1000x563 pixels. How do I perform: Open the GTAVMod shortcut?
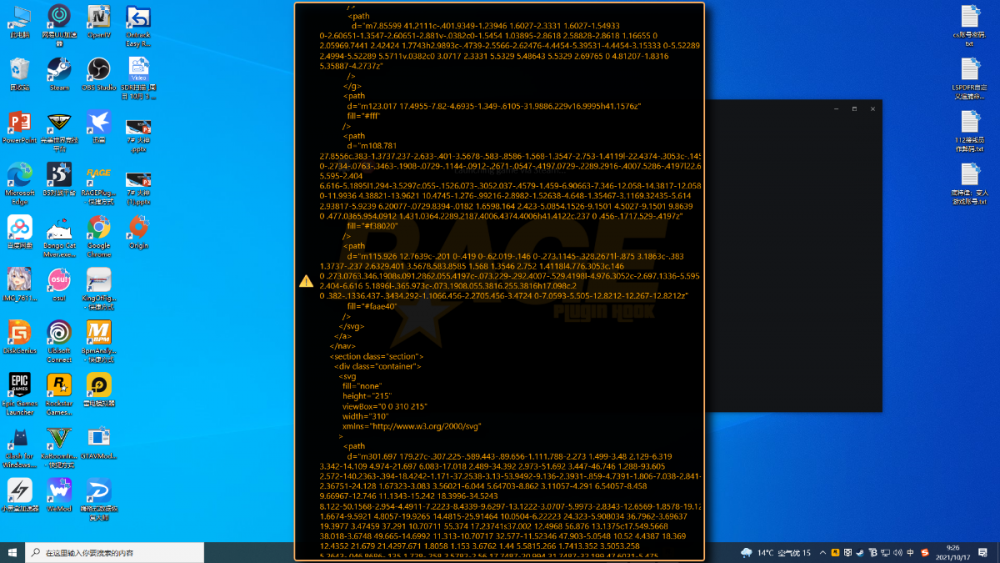pos(99,442)
